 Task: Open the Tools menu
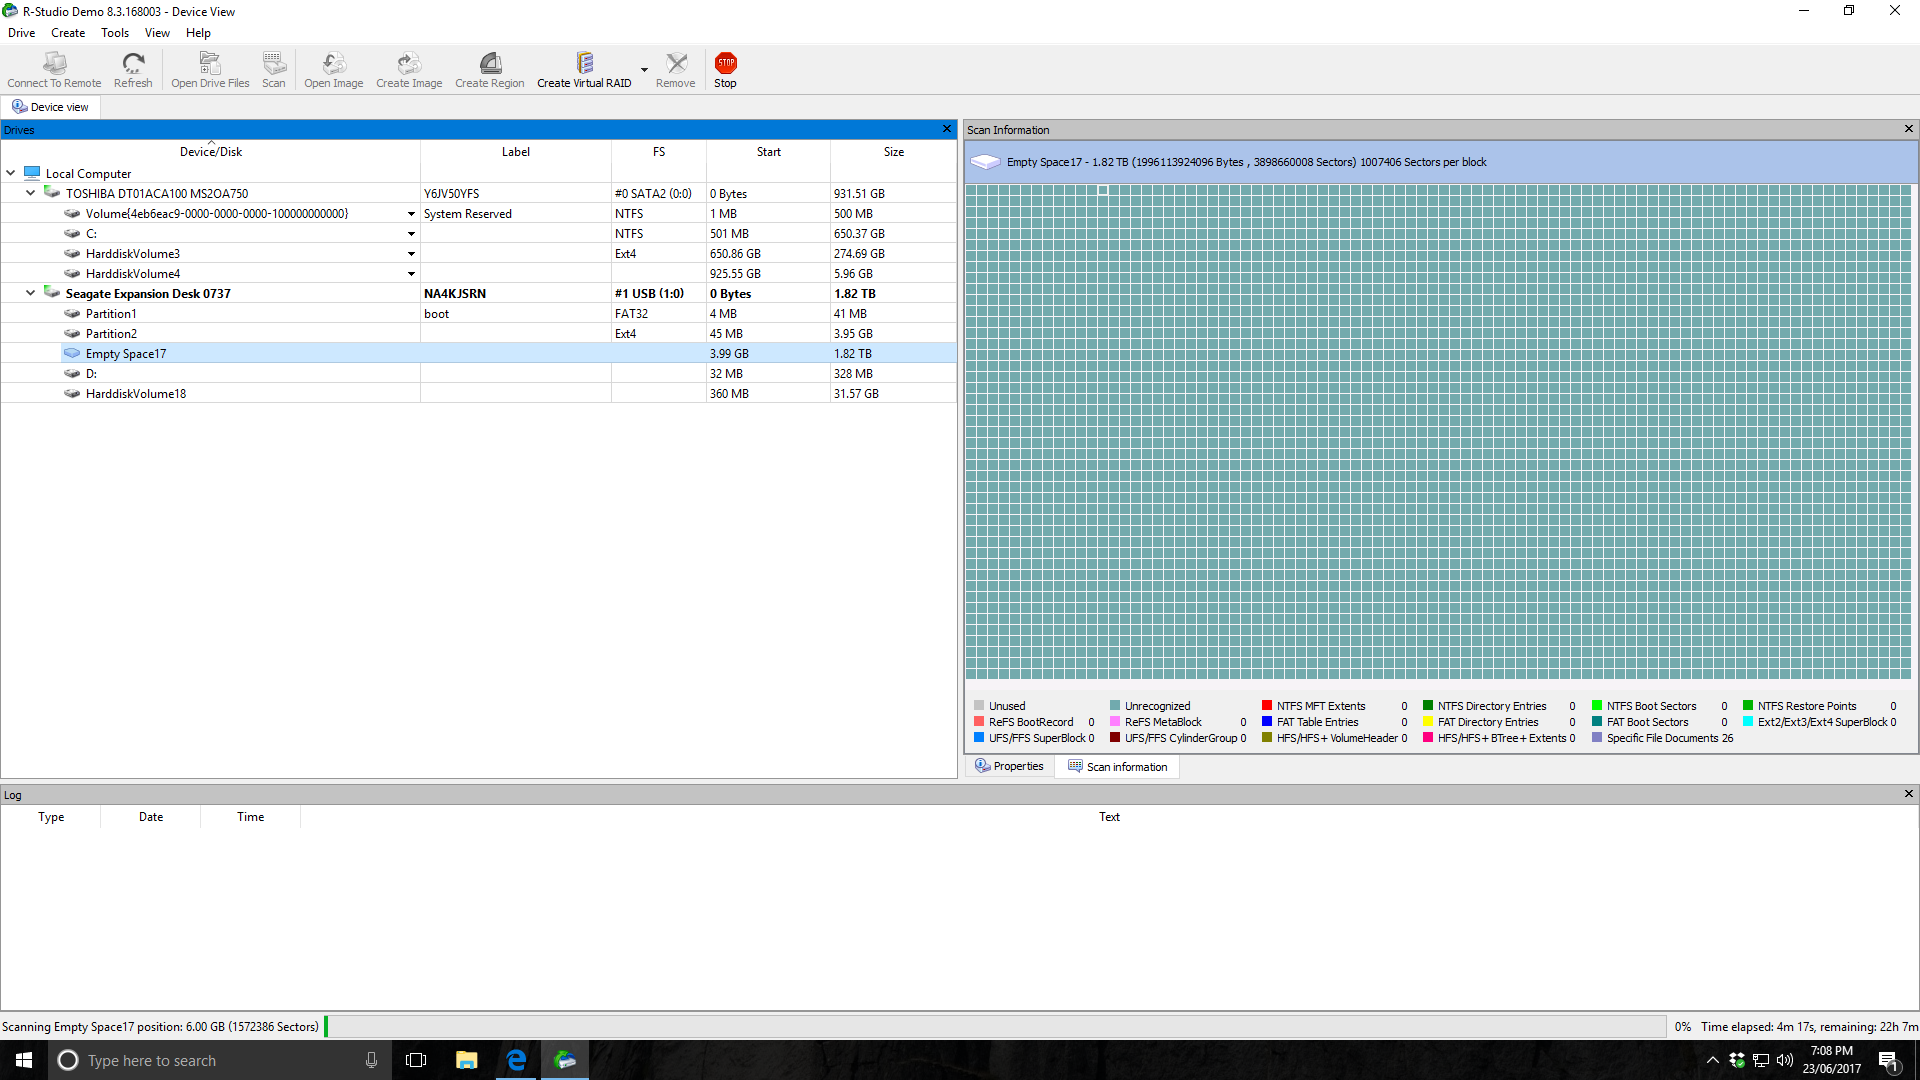pyautogui.click(x=115, y=33)
